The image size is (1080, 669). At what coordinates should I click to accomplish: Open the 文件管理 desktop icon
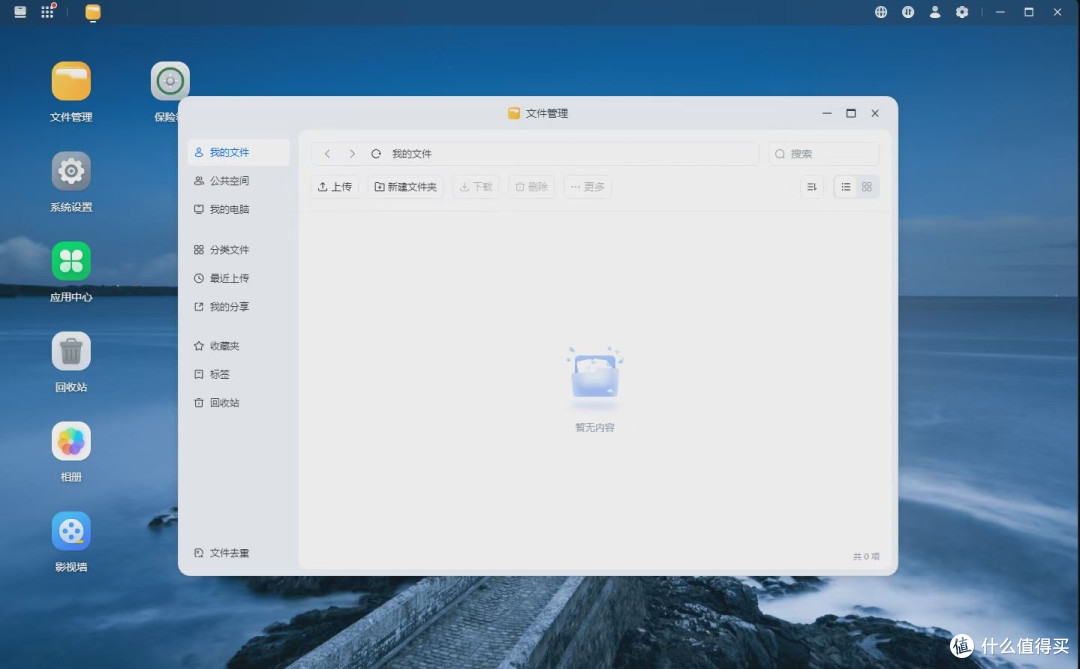point(71,81)
